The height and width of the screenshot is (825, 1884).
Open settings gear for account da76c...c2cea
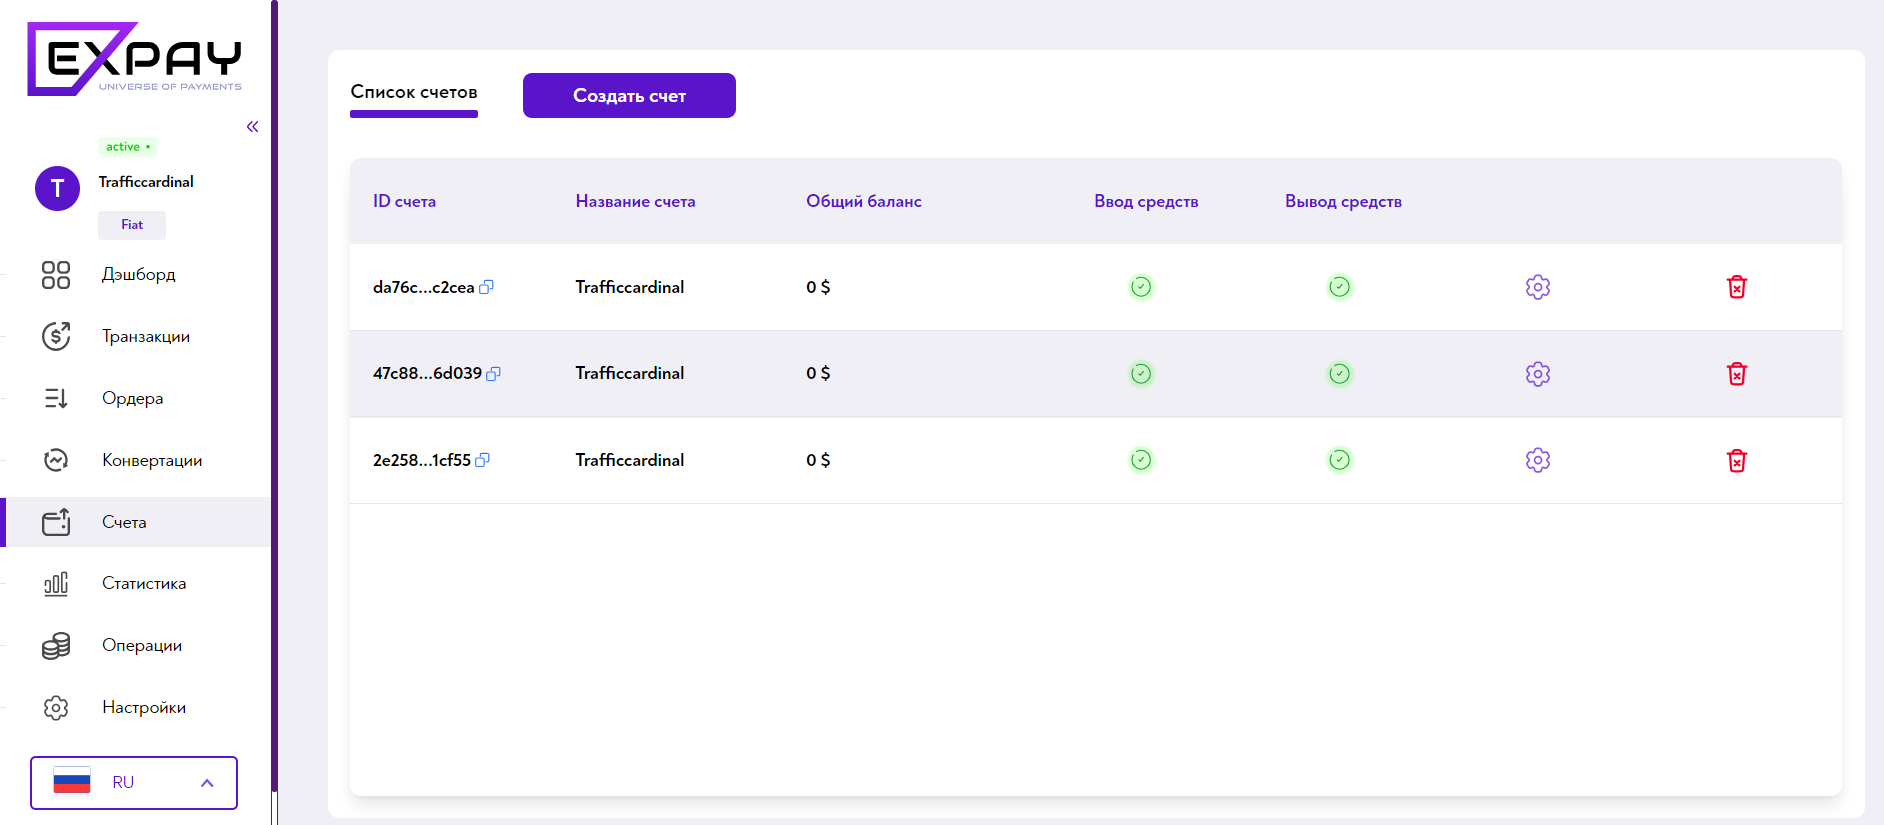coord(1538,287)
